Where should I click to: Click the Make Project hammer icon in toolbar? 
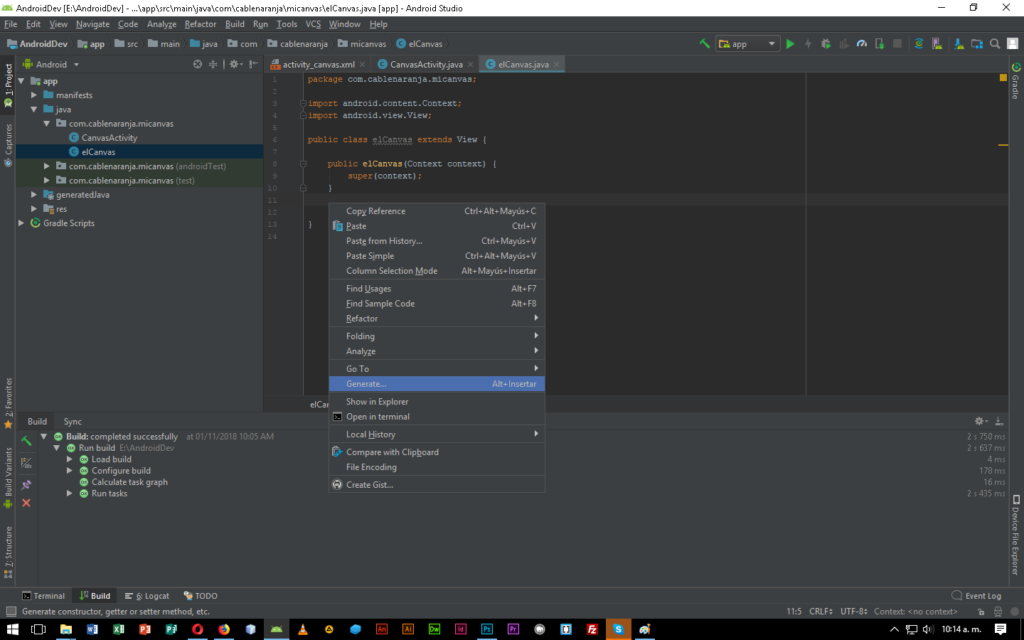coord(705,44)
